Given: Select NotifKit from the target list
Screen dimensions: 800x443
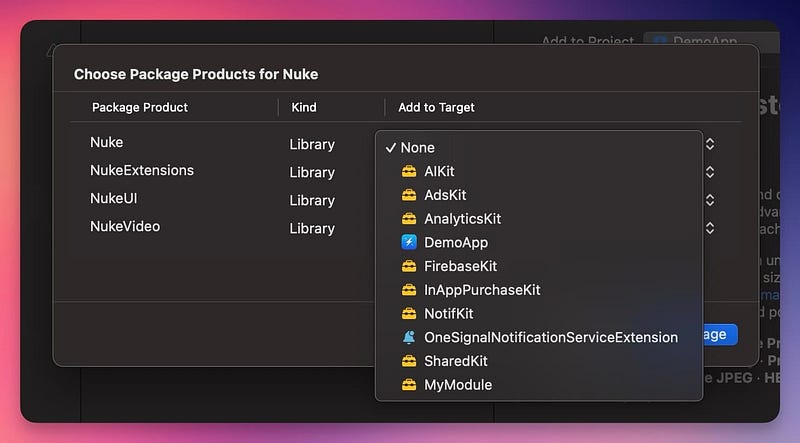Looking at the screenshot, I should pyautogui.click(x=539, y=313).
